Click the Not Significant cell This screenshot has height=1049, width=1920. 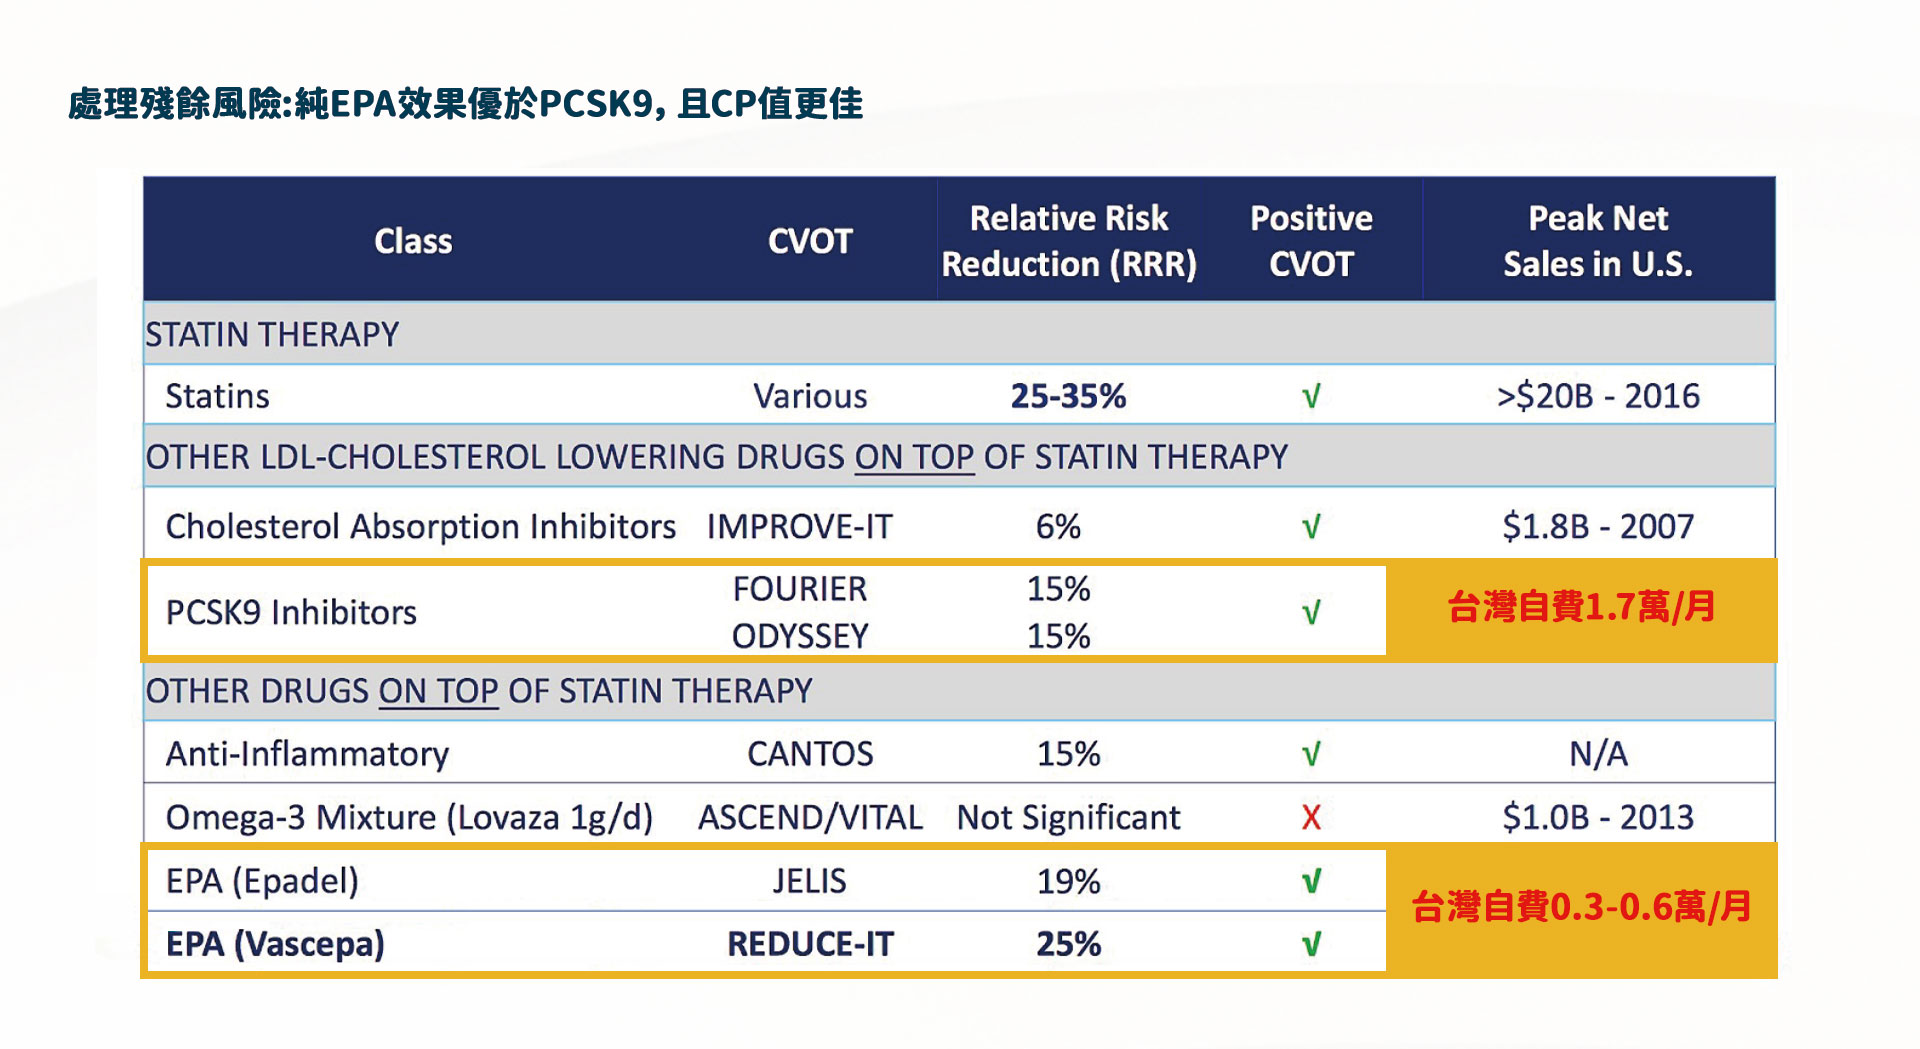(x=1068, y=818)
